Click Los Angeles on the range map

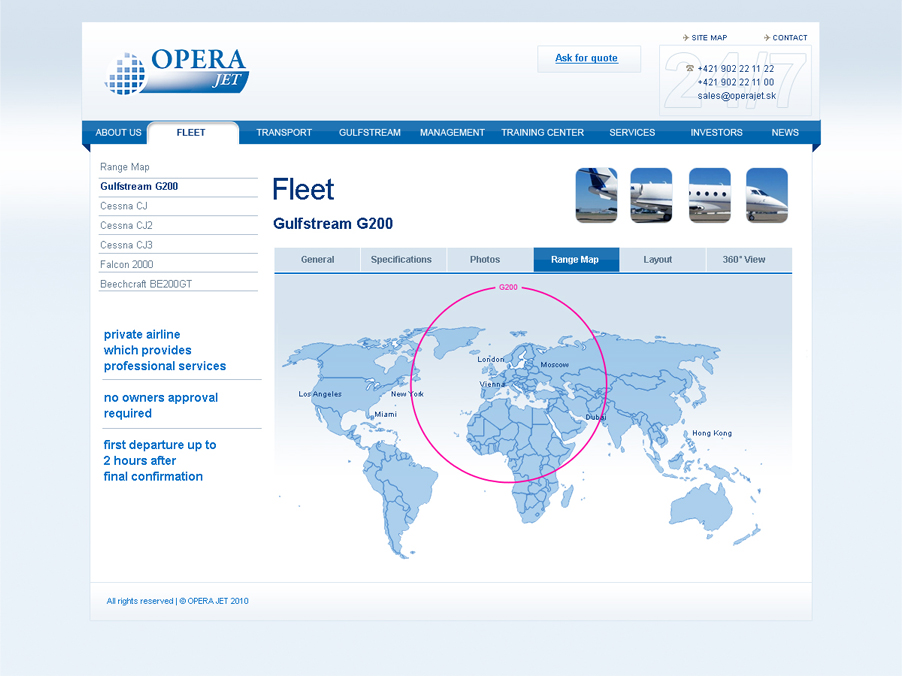320,394
